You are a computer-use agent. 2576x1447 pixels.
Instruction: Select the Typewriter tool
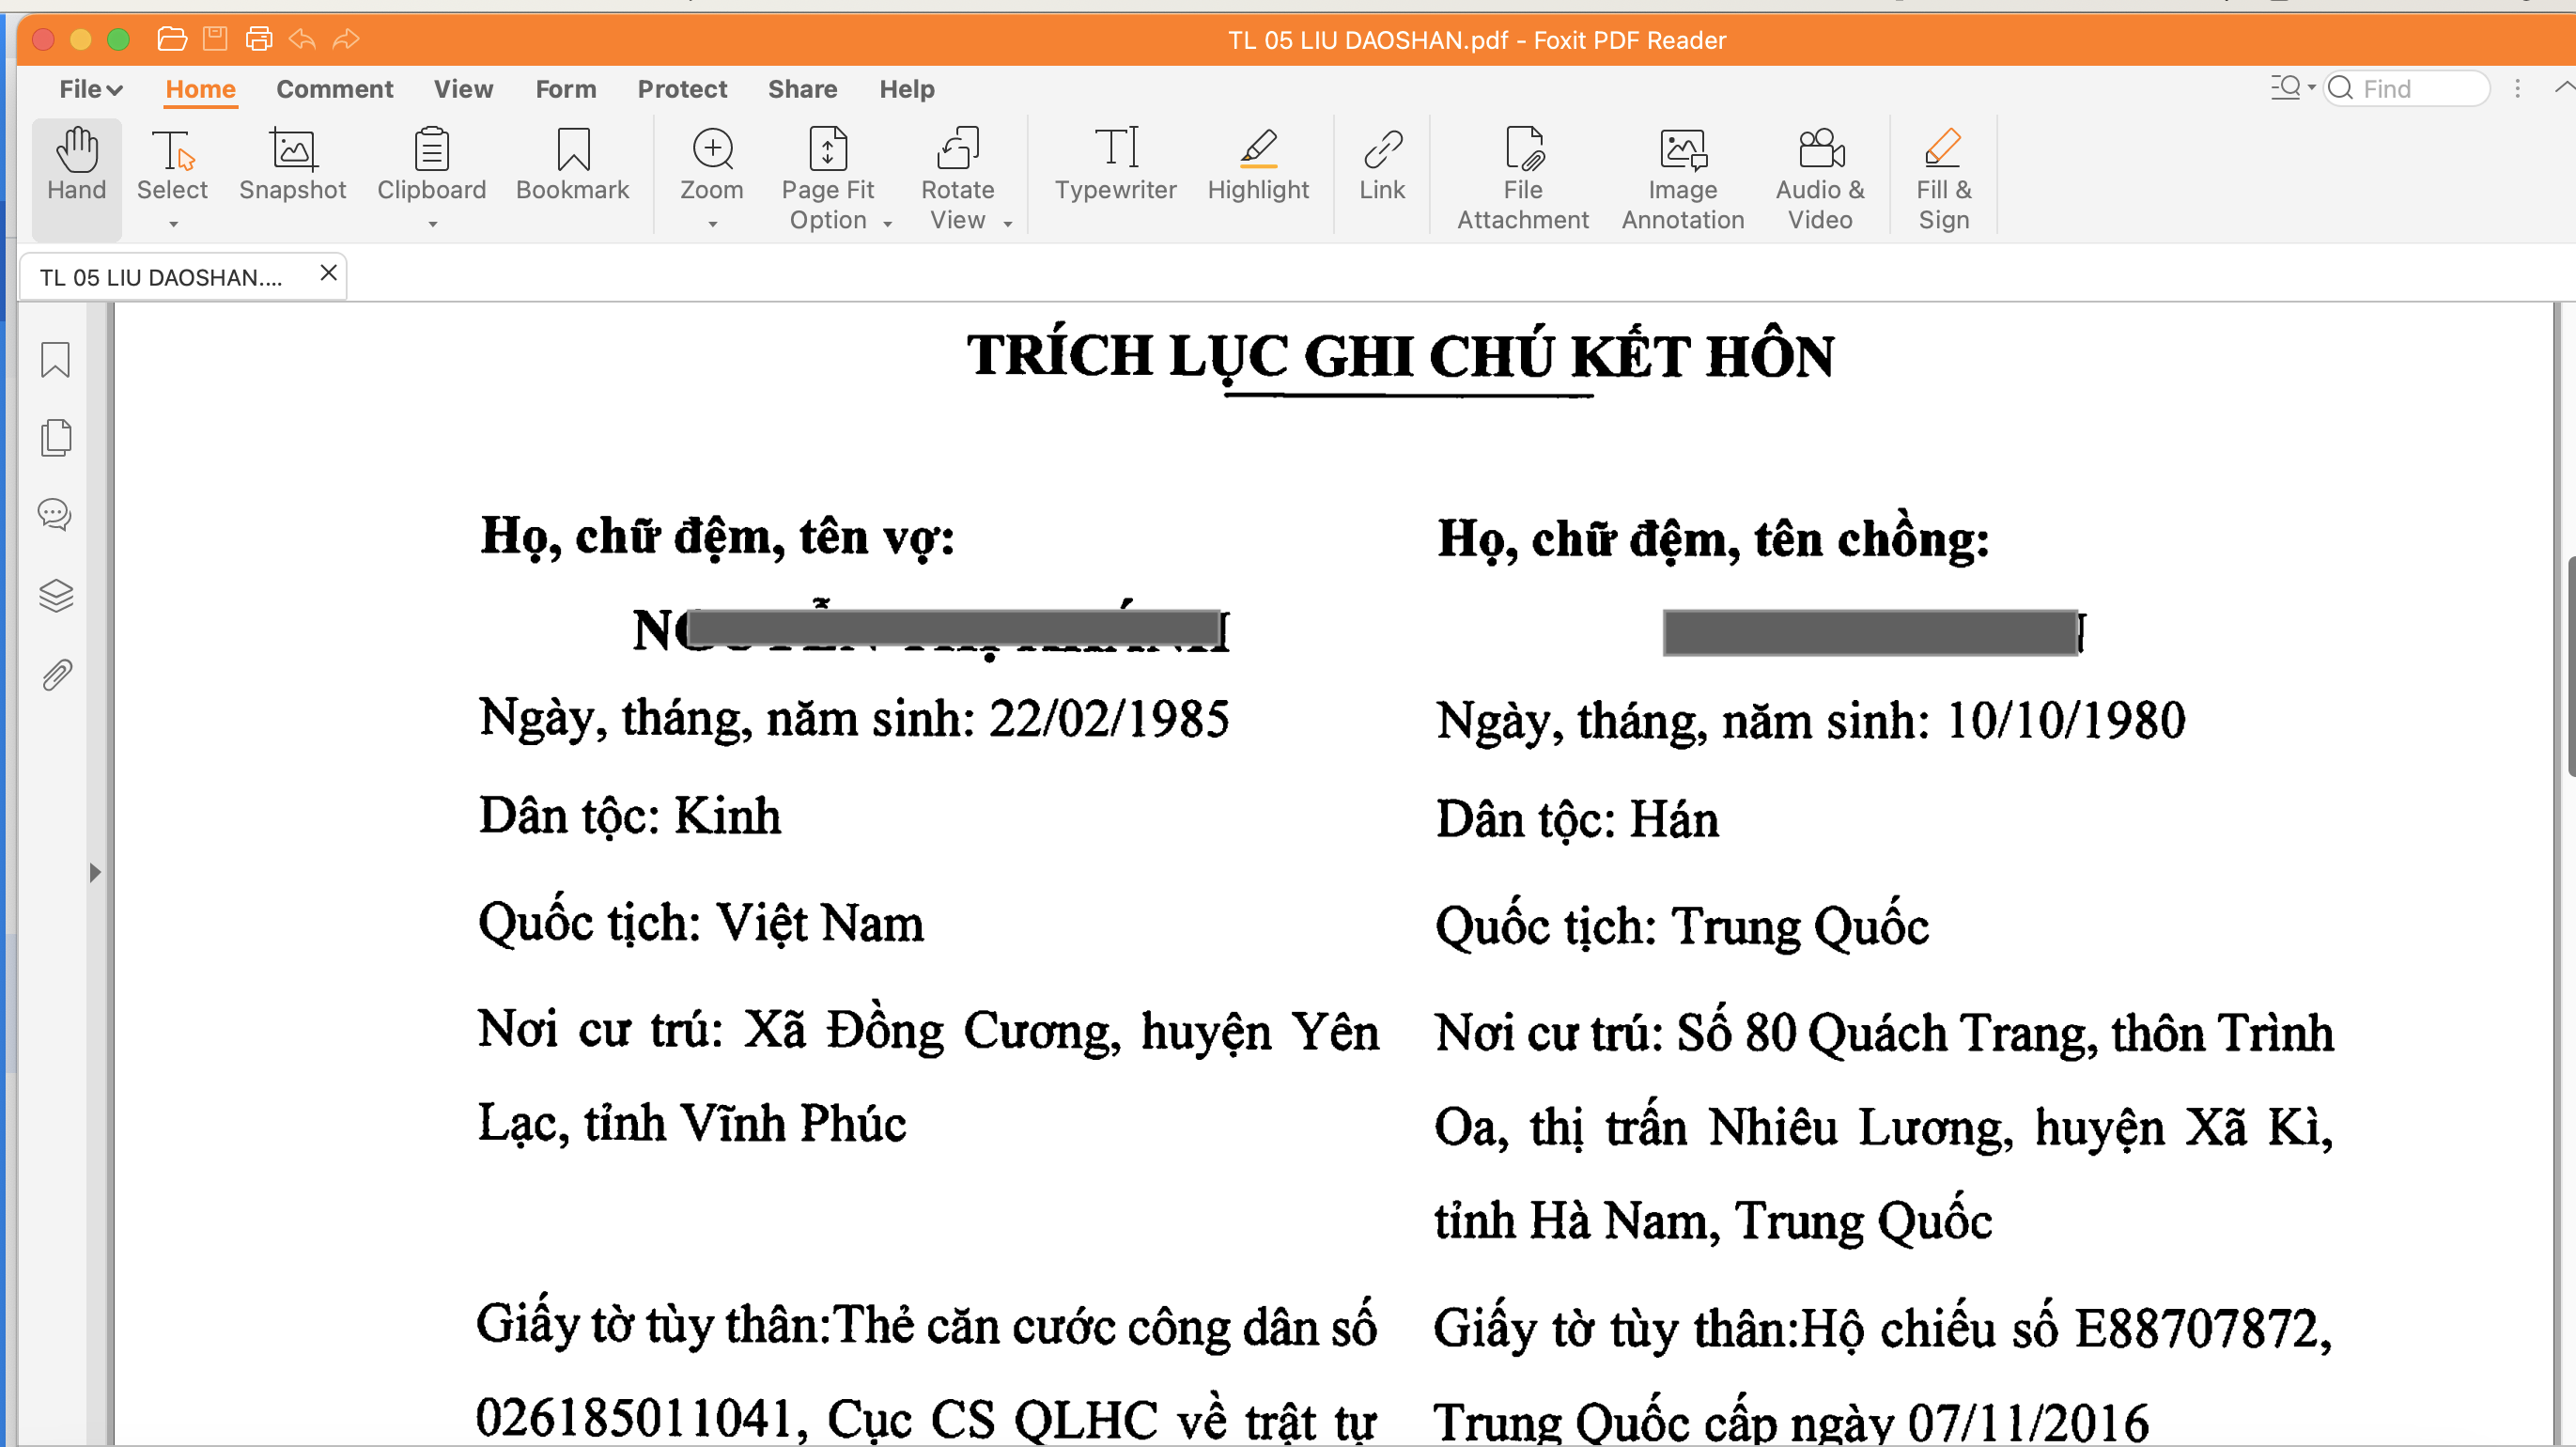coord(1115,167)
